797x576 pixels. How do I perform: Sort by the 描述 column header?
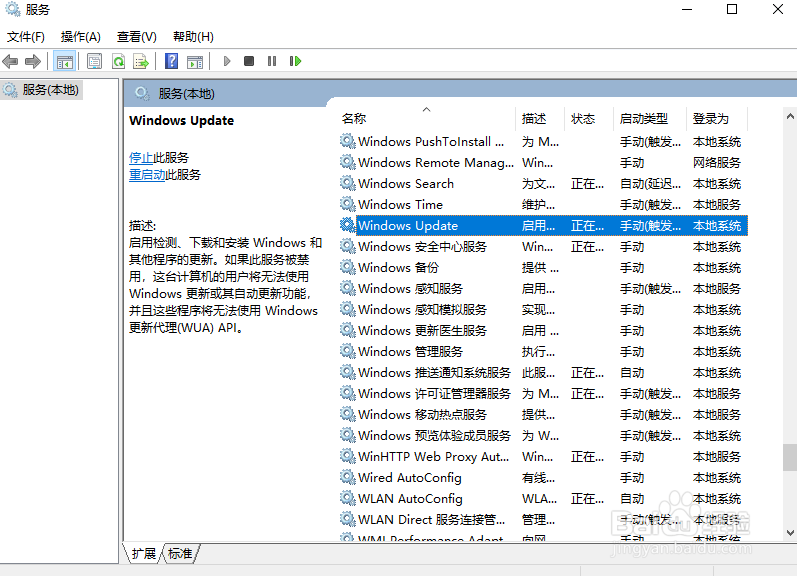tap(540, 118)
